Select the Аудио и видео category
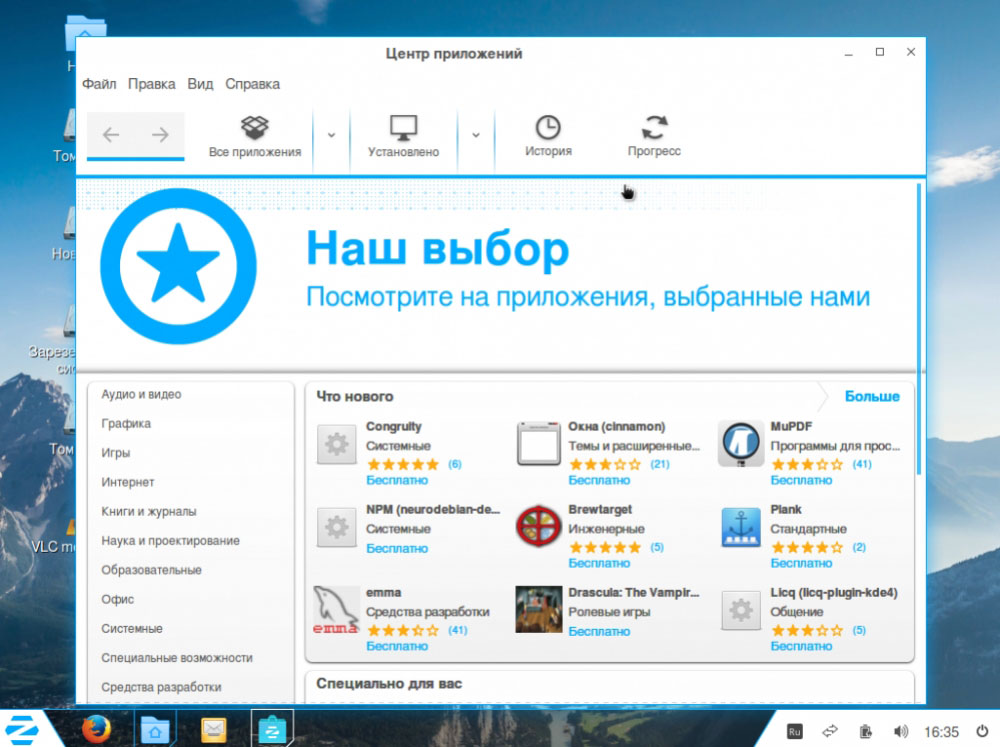This screenshot has width=1000, height=747. tap(141, 394)
